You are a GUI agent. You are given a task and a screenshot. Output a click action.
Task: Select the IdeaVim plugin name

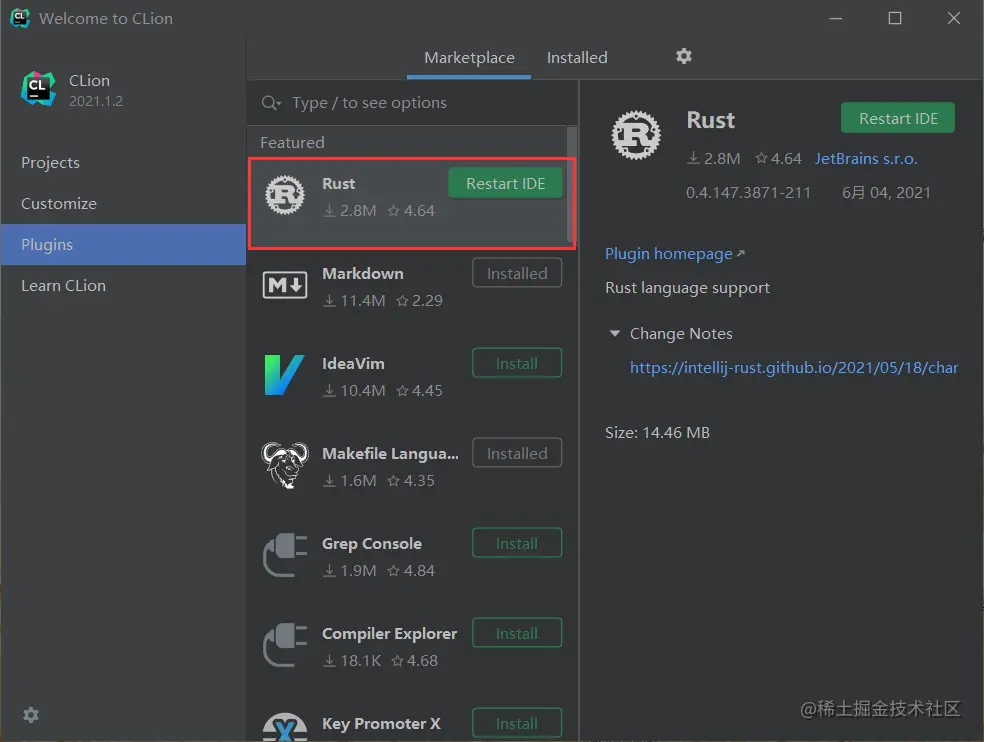(x=353, y=363)
